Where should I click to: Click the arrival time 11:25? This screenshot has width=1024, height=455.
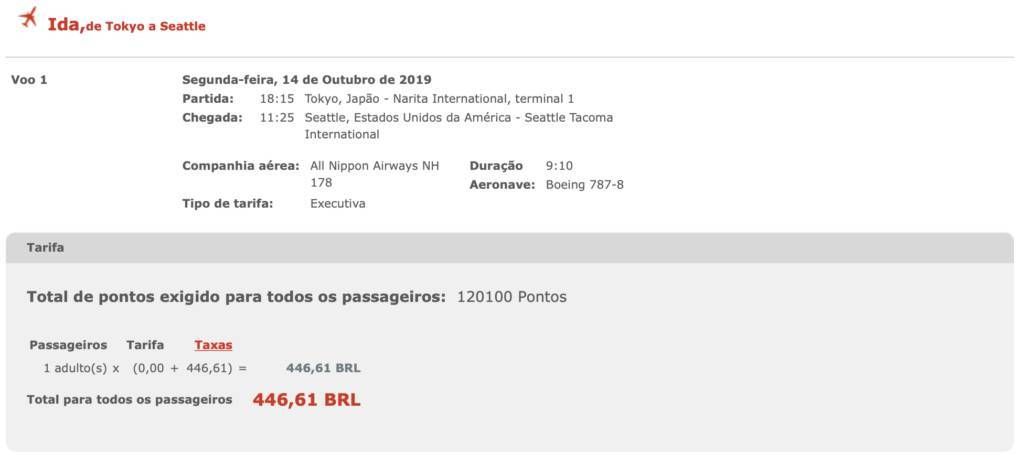277,118
